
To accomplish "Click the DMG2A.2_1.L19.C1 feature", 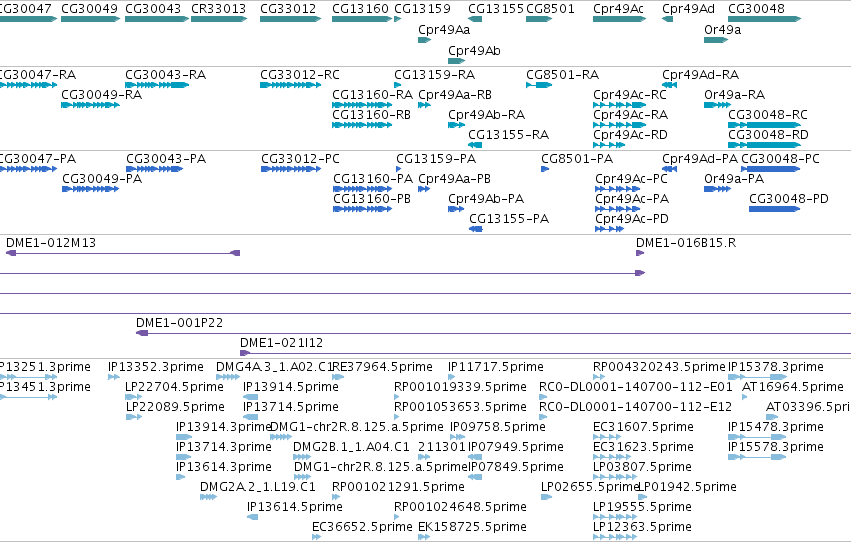I will [x=208, y=496].
